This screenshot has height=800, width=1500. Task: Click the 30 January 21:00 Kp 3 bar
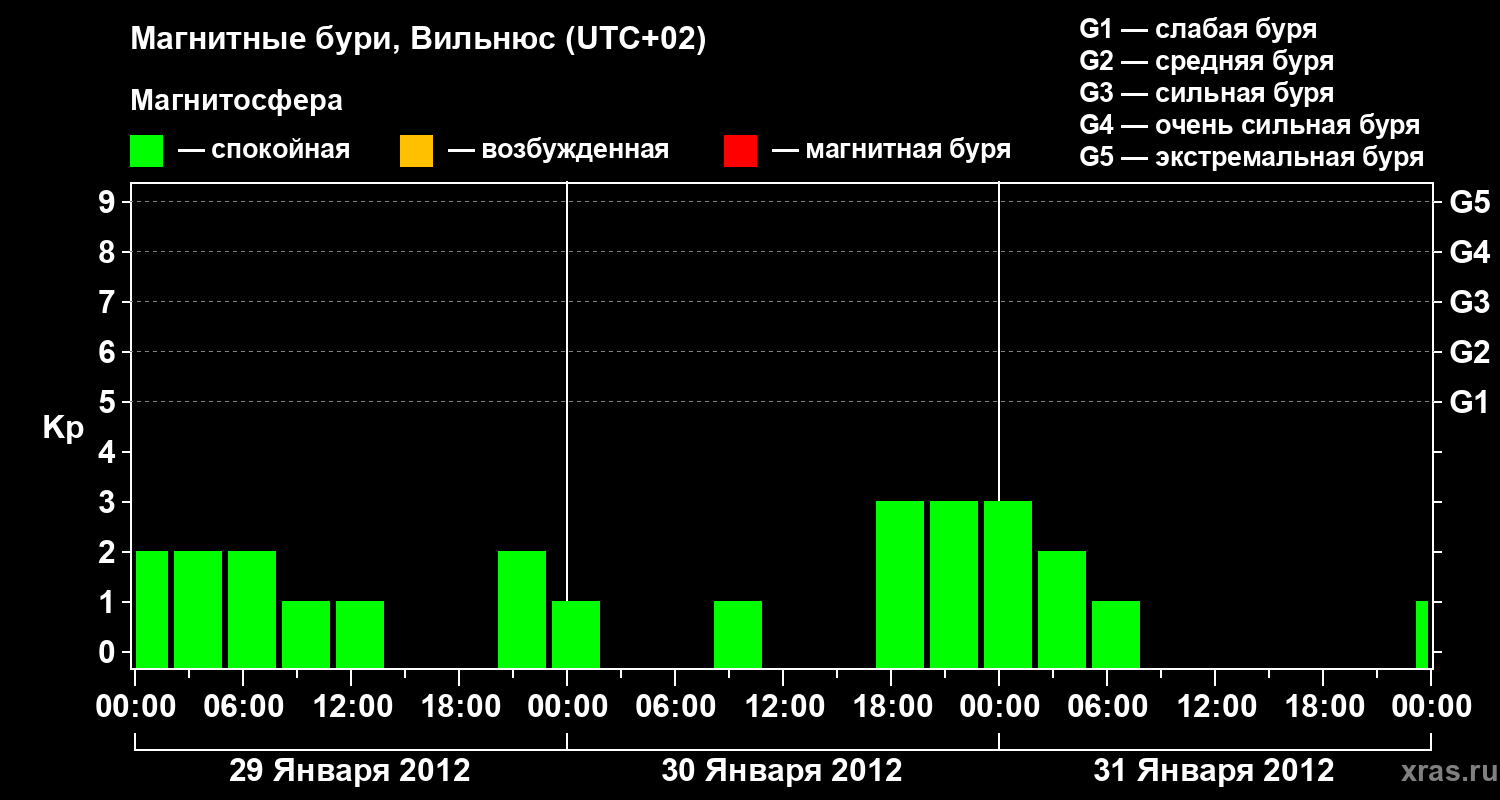pos(954,584)
